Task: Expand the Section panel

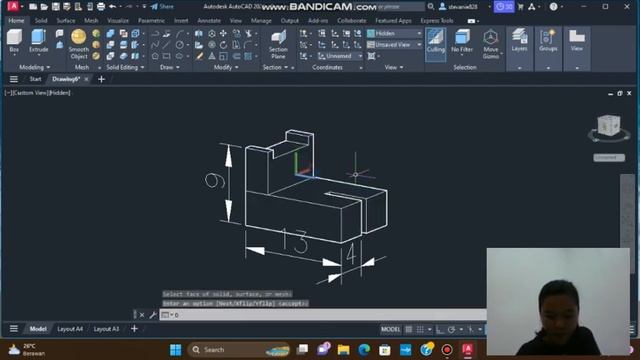Action: click(x=275, y=67)
